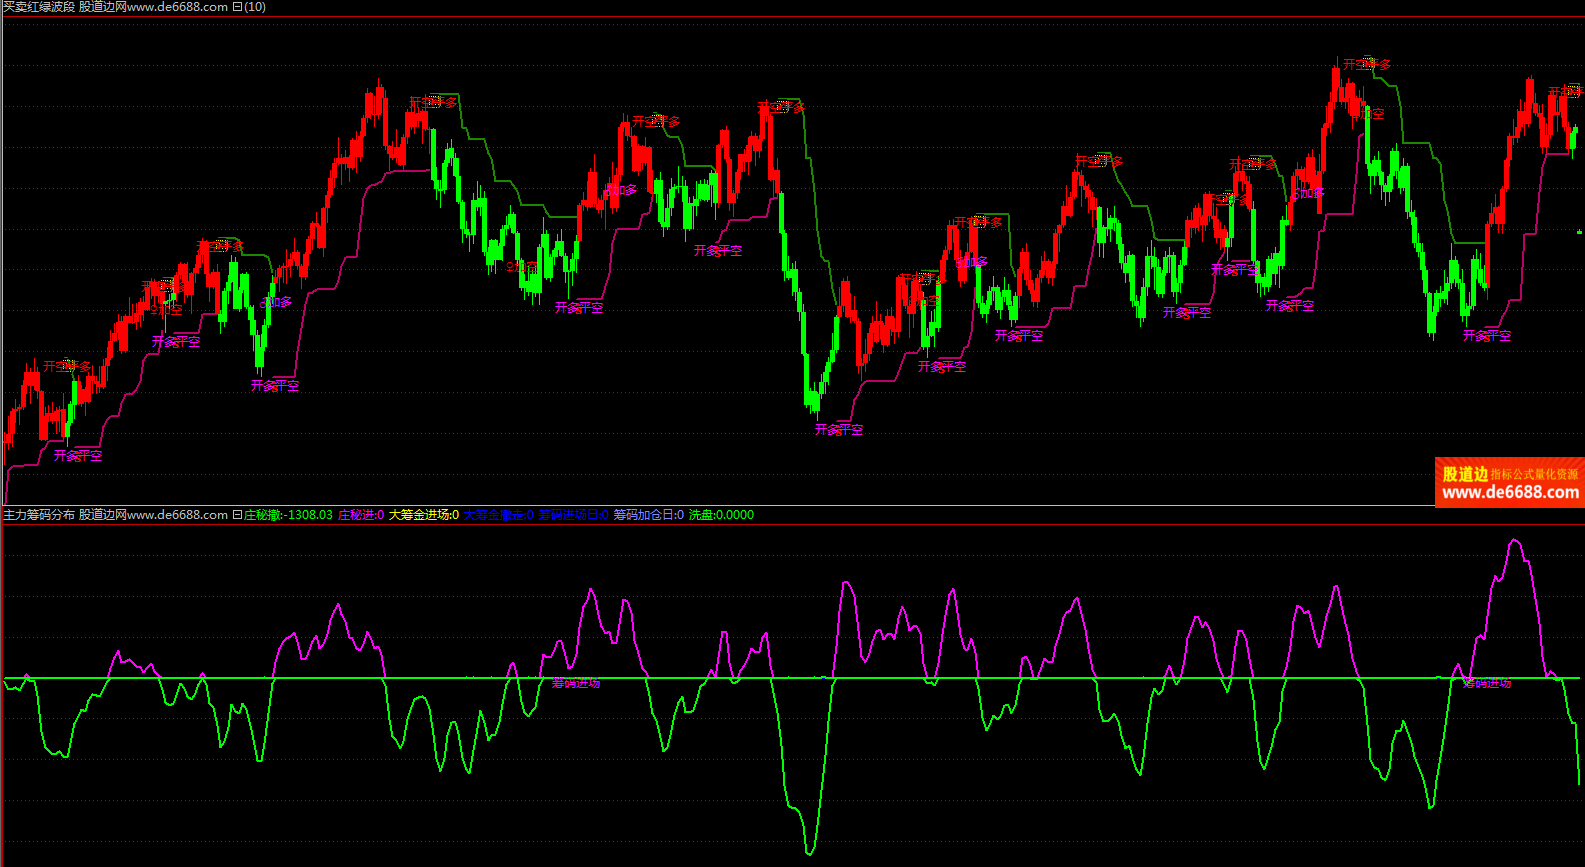Click the leftmost 开多平空 buy signal
The height and width of the screenshot is (867, 1585).
pyautogui.click(x=78, y=456)
